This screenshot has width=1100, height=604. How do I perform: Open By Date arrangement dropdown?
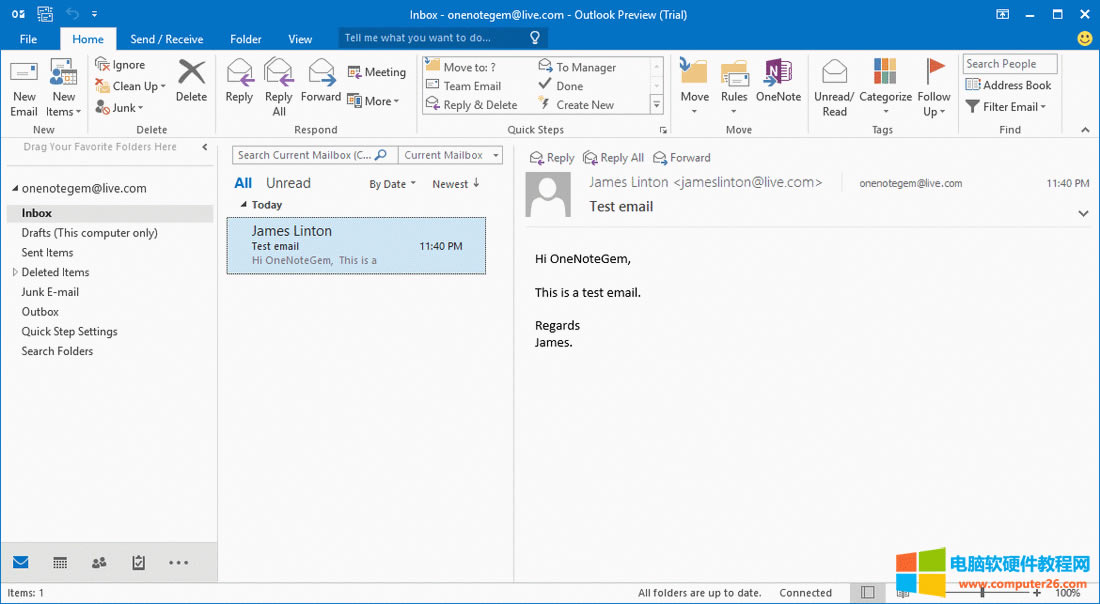[x=392, y=184]
